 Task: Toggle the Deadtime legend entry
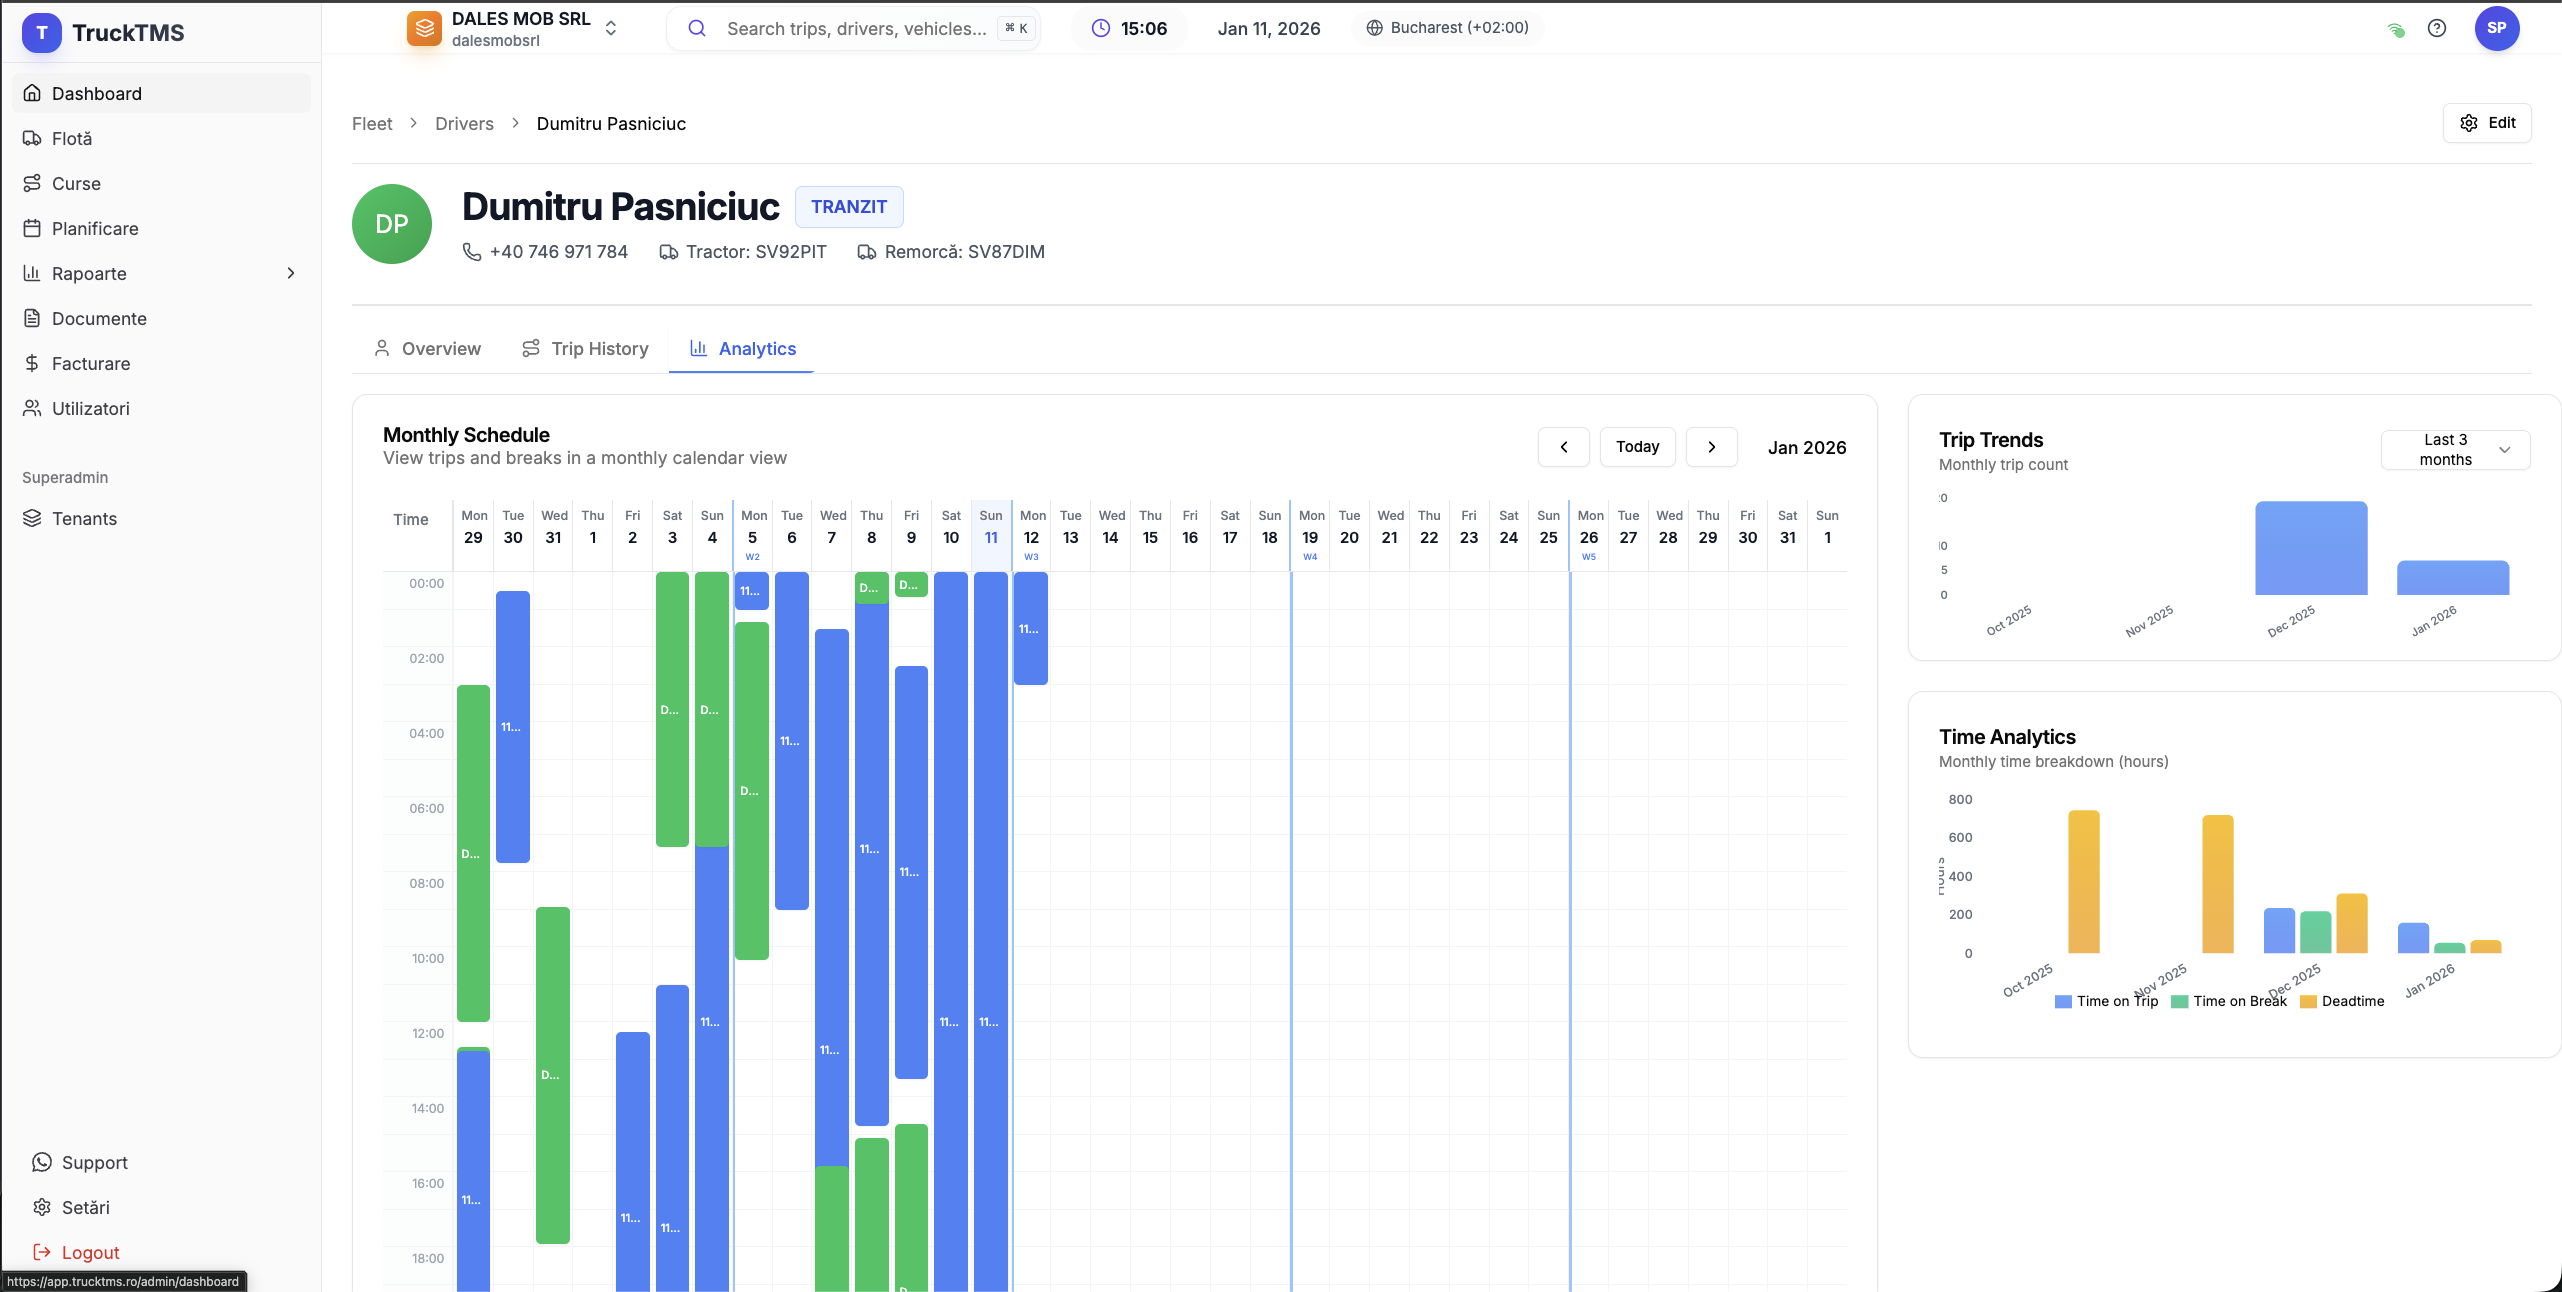pos(2341,1001)
